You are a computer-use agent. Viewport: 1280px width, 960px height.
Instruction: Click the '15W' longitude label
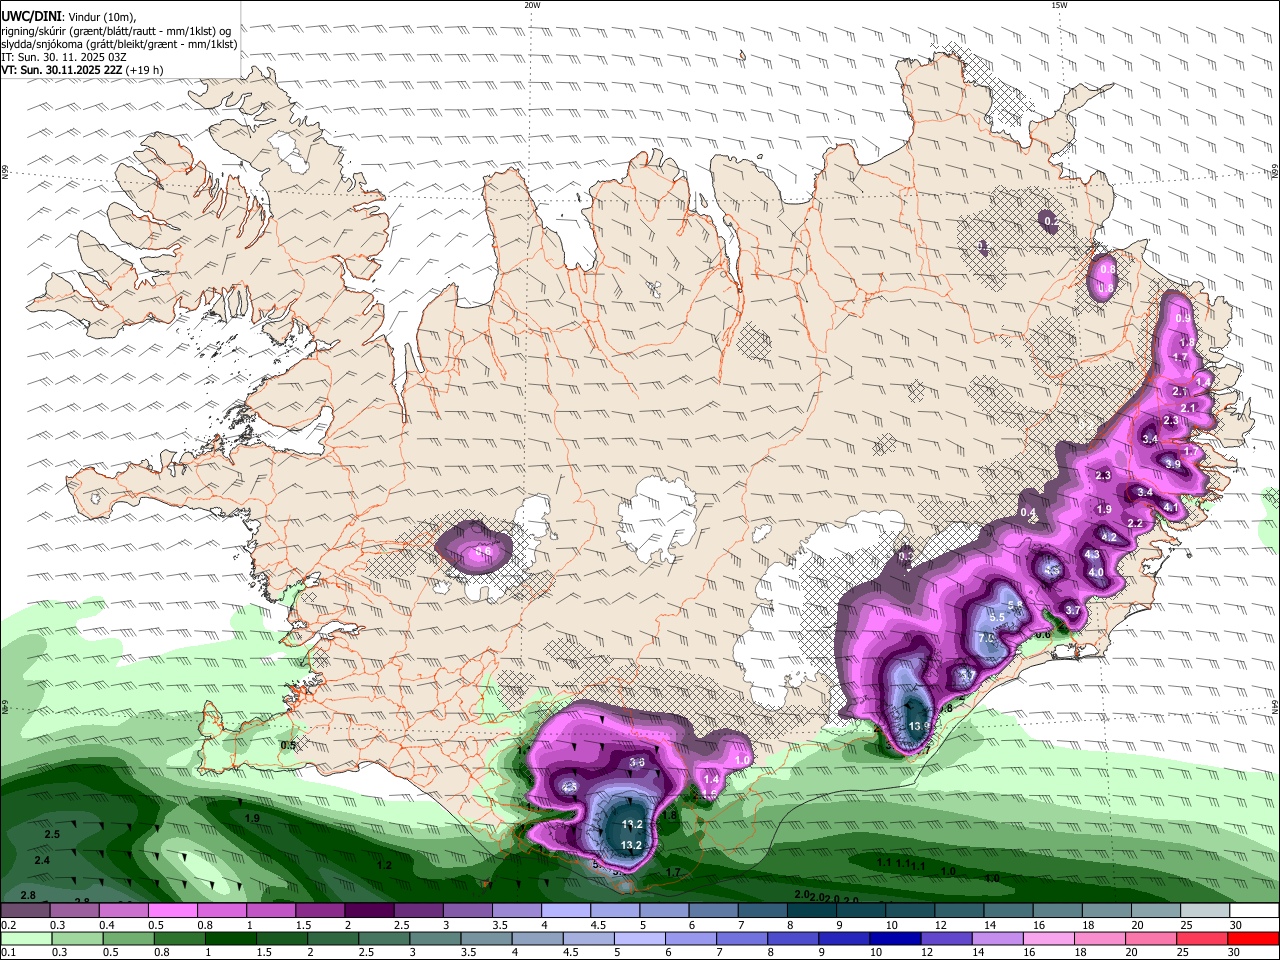pyautogui.click(x=1059, y=5)
